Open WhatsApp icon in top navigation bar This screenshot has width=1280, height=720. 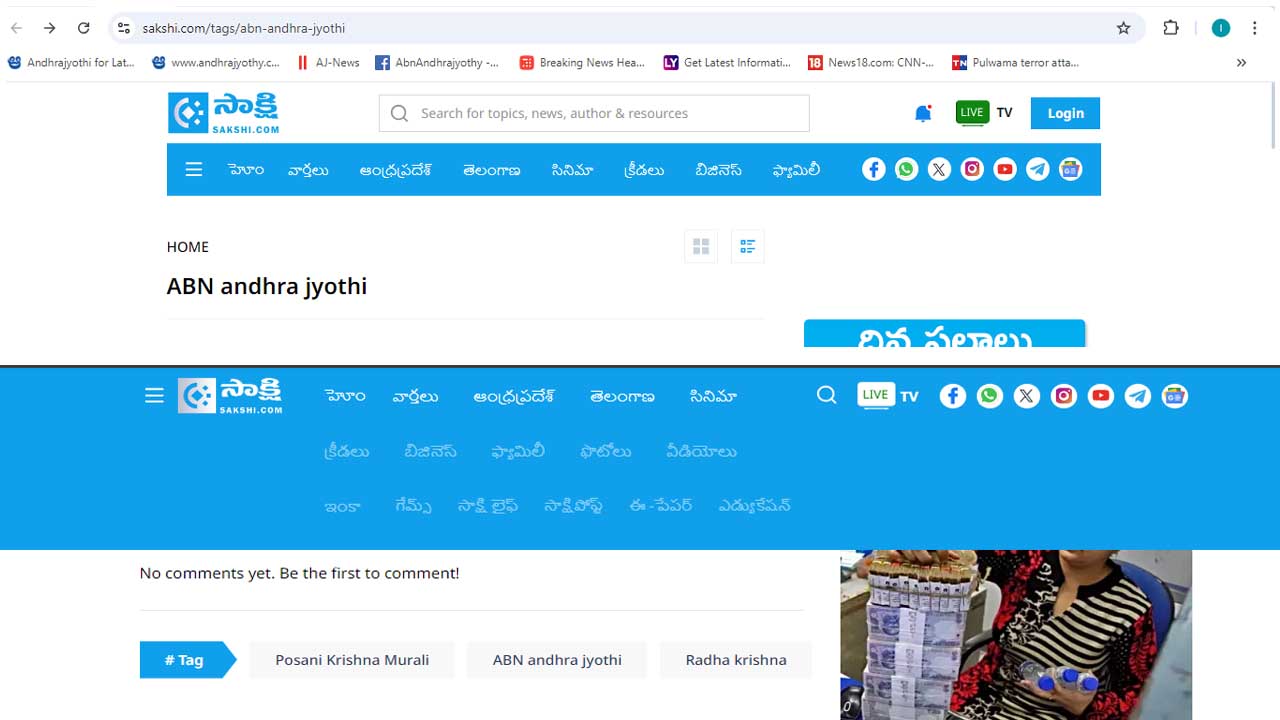tap(906, 170)
